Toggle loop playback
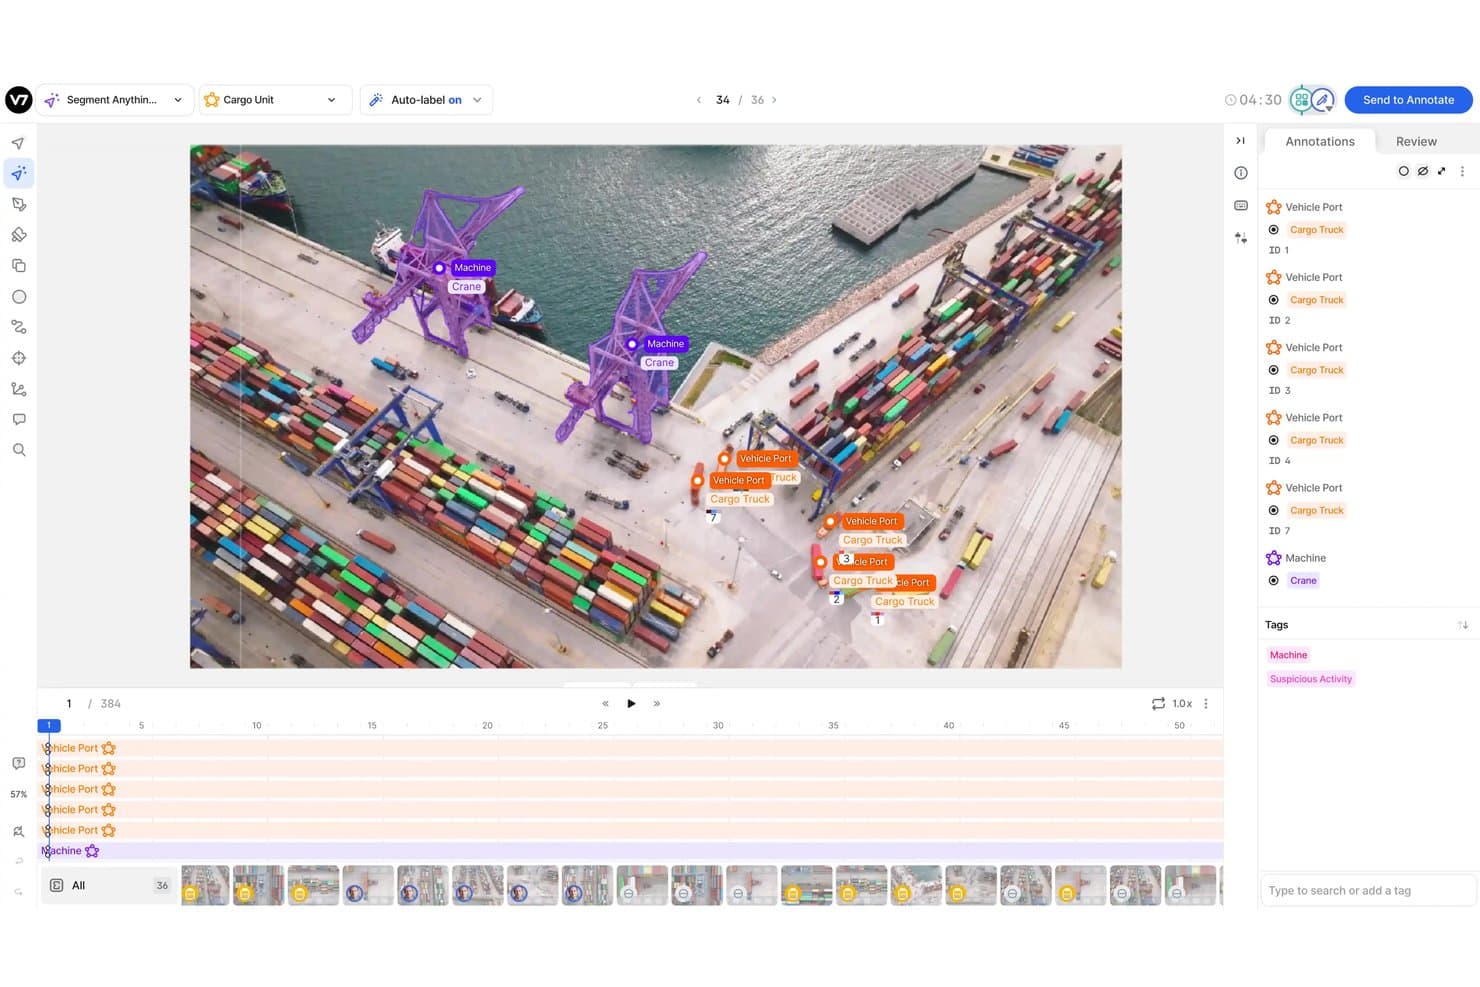 pos(1158,703)
